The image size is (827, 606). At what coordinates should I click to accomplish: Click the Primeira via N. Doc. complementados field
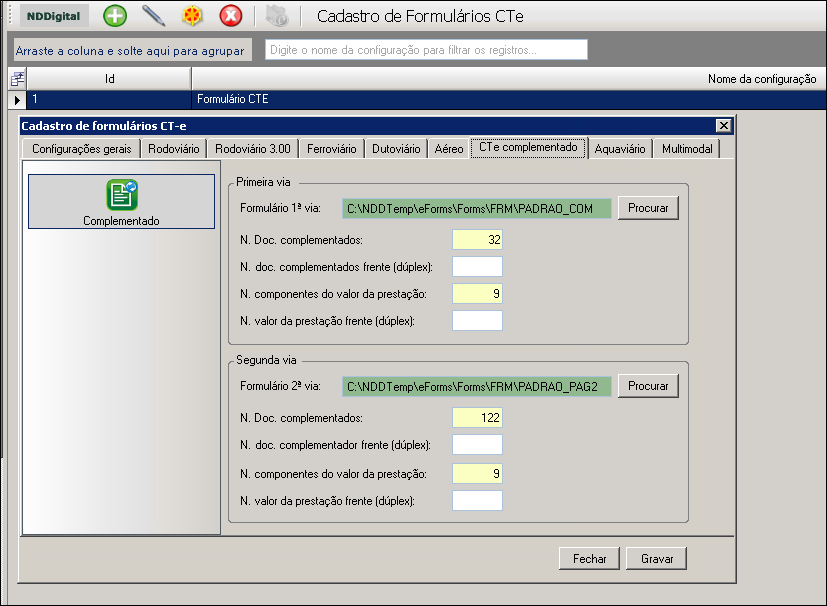coord(477,239)
